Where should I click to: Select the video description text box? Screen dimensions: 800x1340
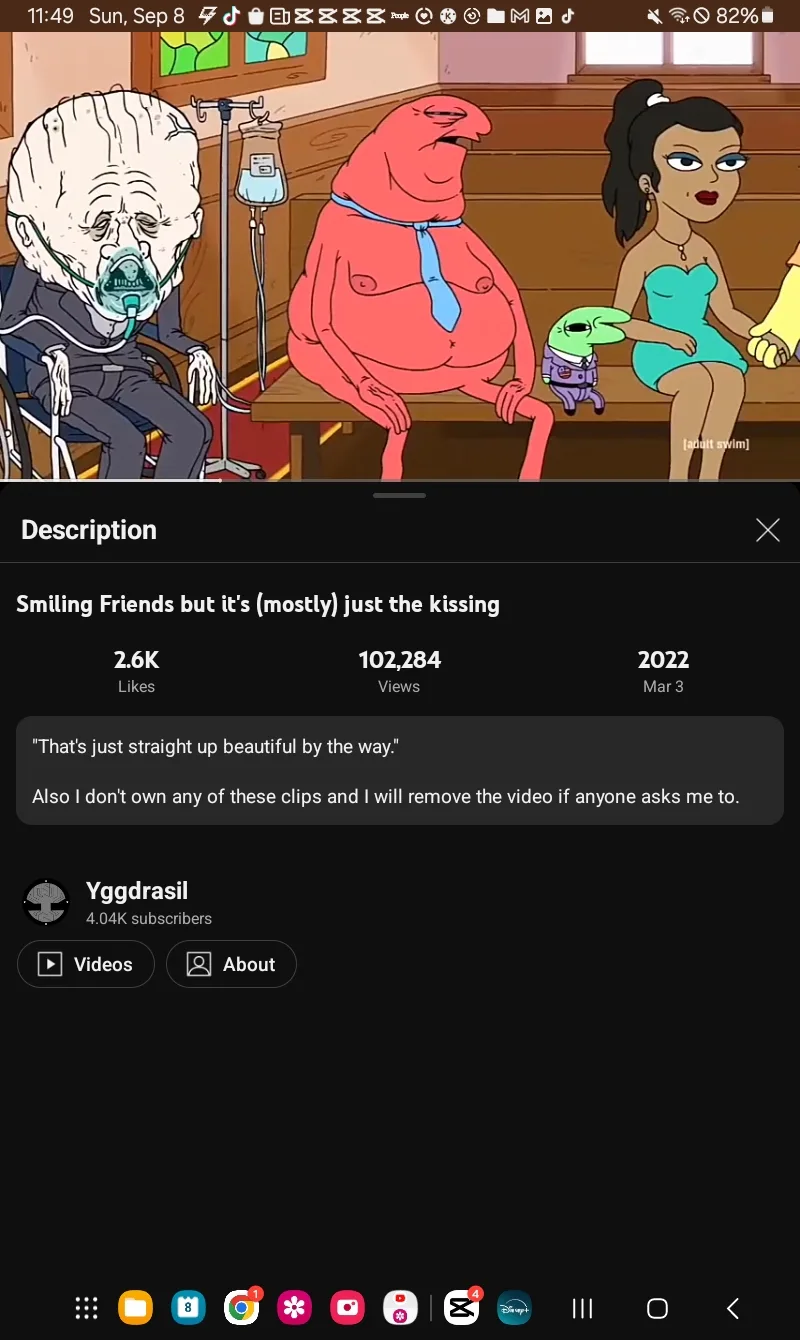400,770
